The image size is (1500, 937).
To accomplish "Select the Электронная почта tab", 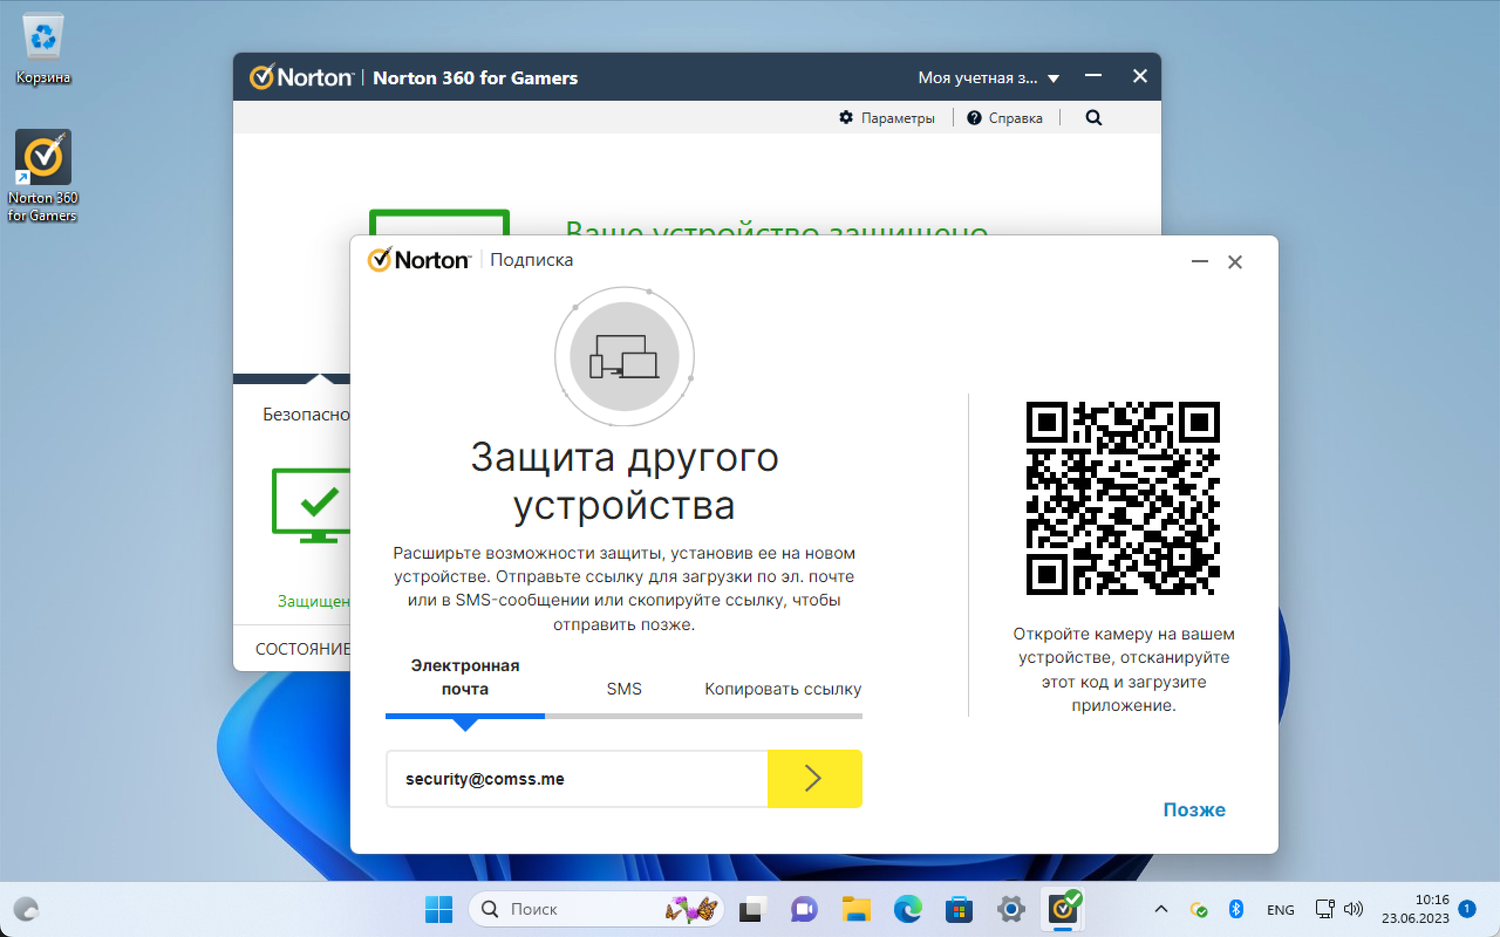I will 465,677.
